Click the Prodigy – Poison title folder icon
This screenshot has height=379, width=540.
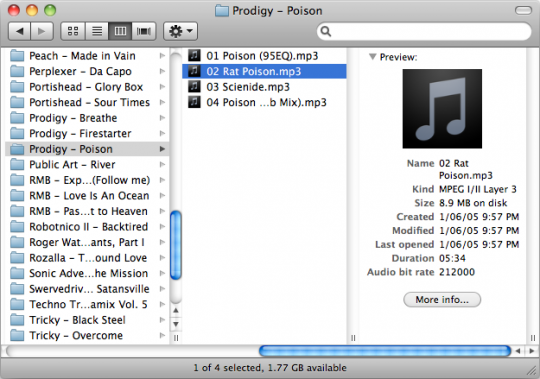tap(222, 11)
